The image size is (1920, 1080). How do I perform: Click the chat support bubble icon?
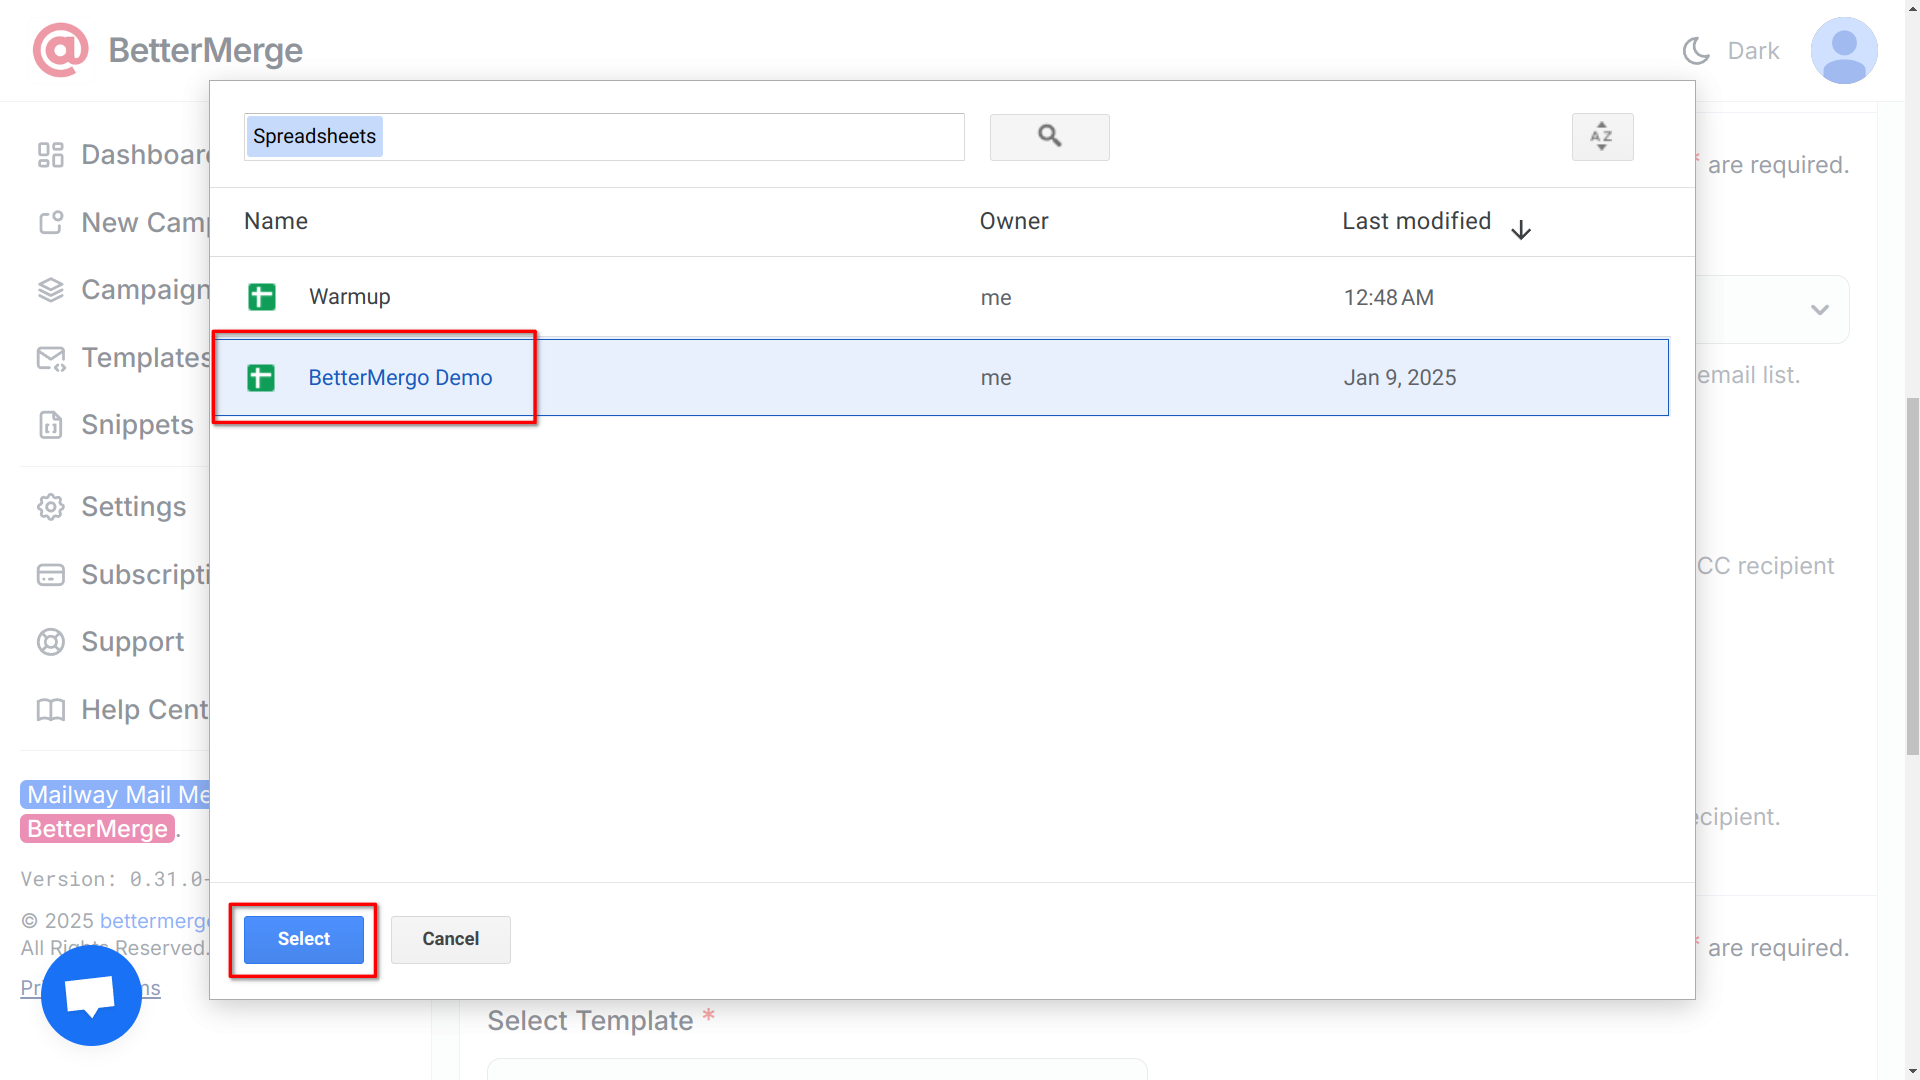pos(91,996)
